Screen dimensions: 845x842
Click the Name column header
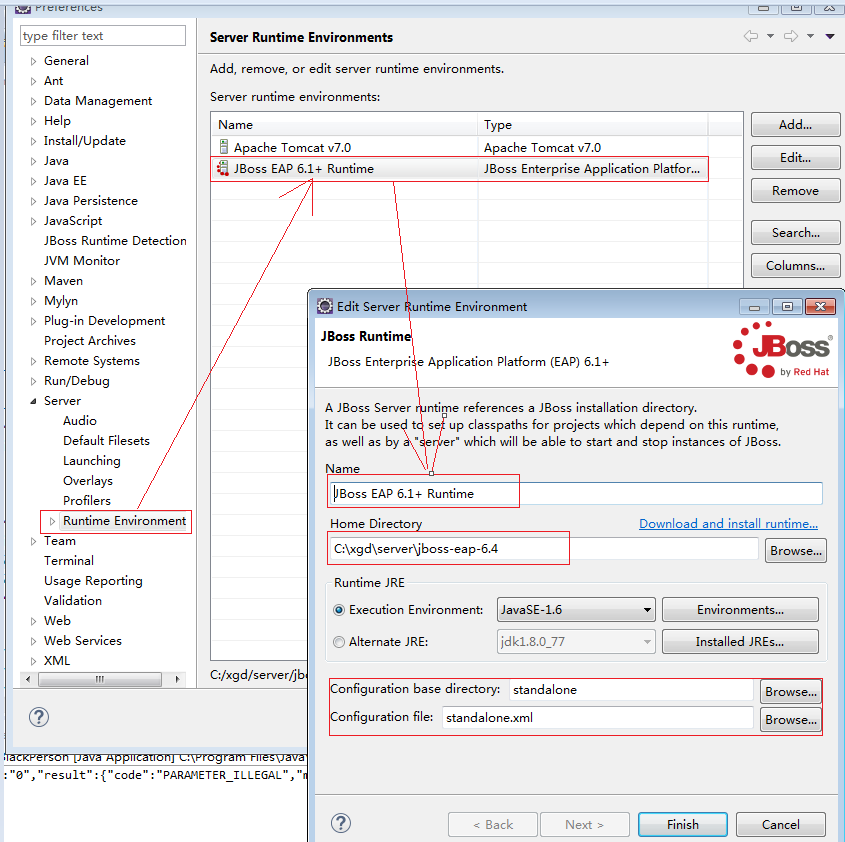click(x=344, y=125)
